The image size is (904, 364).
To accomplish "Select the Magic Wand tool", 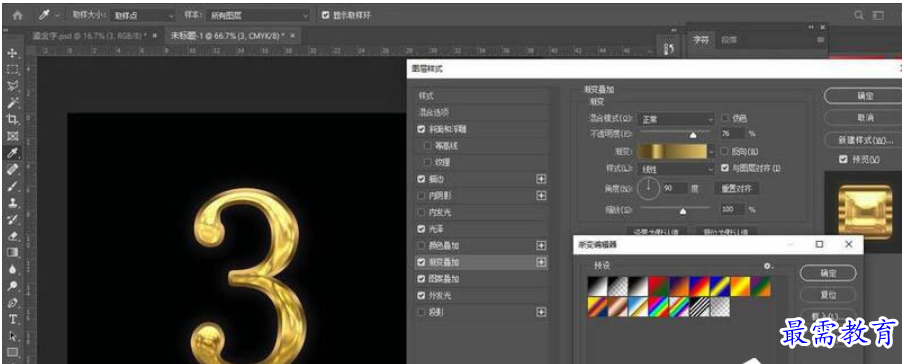I will tap(12, 103).
